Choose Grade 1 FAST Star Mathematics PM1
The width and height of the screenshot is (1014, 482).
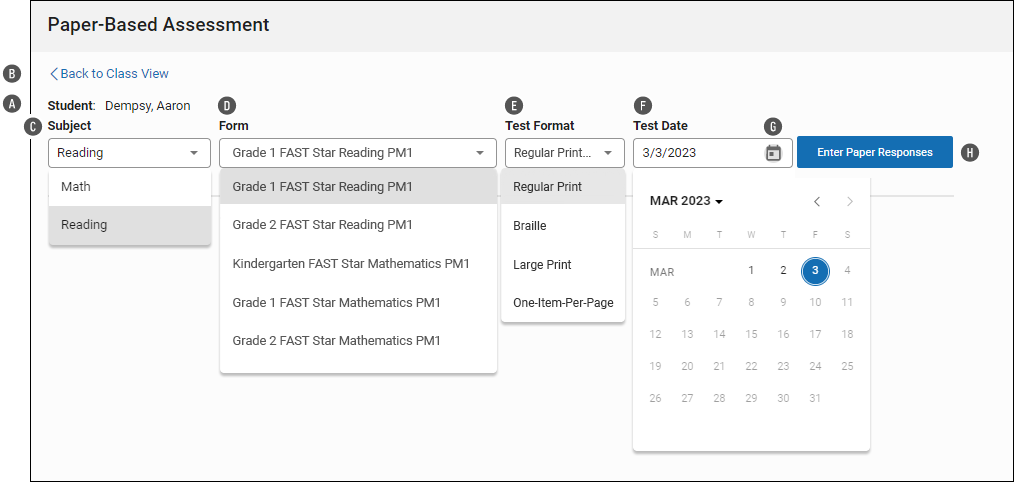(x=358, y=302)
